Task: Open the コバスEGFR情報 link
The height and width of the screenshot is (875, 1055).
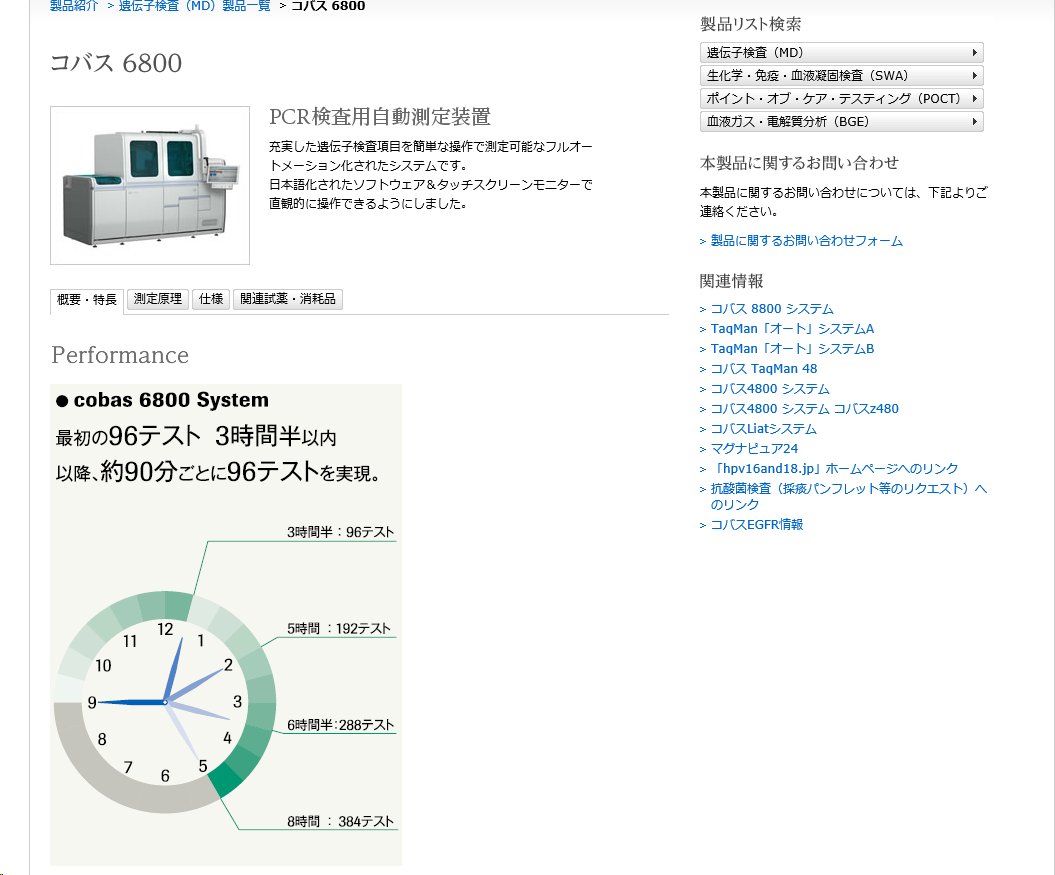Action: (x=757, y=524)
